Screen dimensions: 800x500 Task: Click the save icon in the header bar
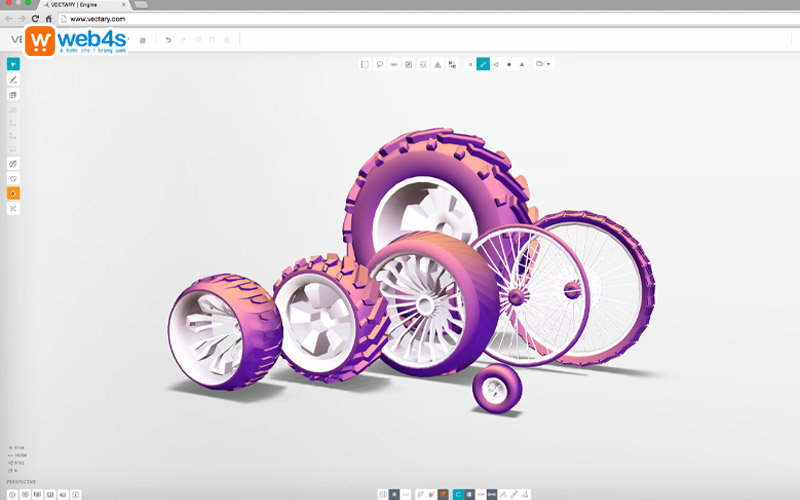[x=143, y=40]
